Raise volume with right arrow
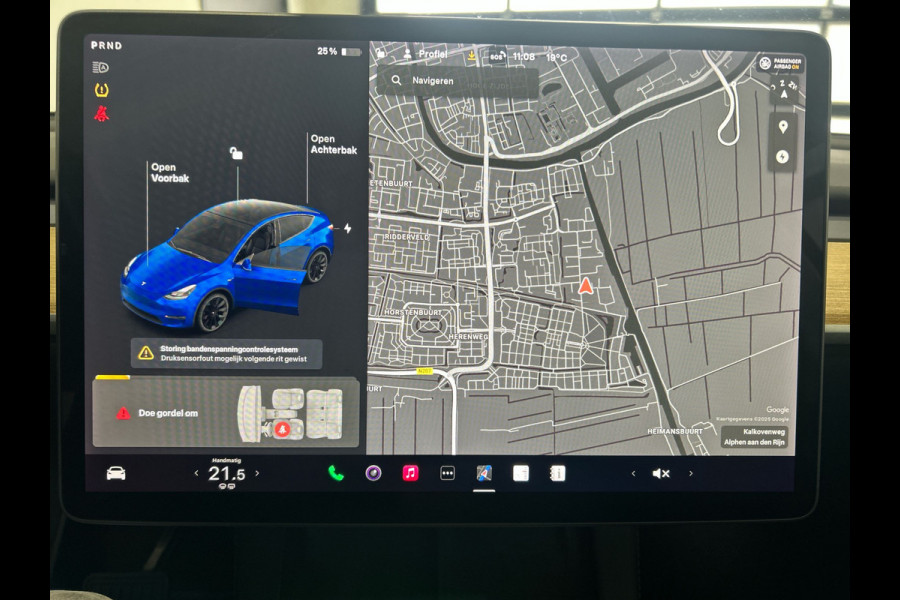This screenshot has width=900, height=600. tap(690, 473)
